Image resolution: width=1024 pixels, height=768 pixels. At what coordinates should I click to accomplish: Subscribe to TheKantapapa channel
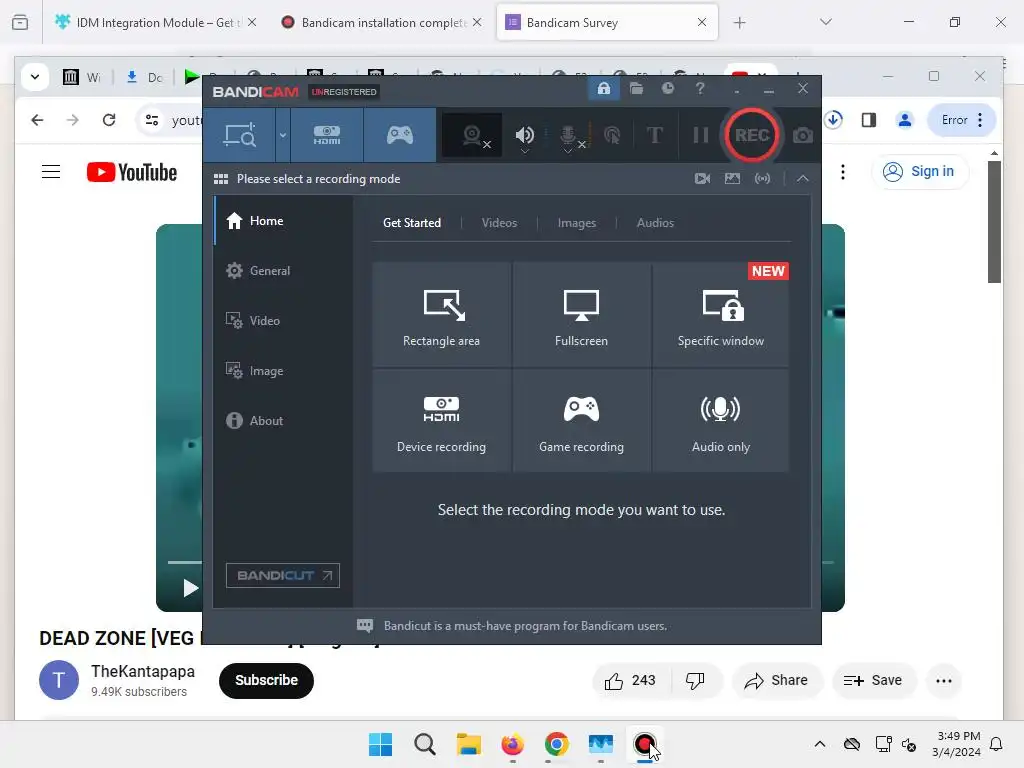[x=266, y=680]
